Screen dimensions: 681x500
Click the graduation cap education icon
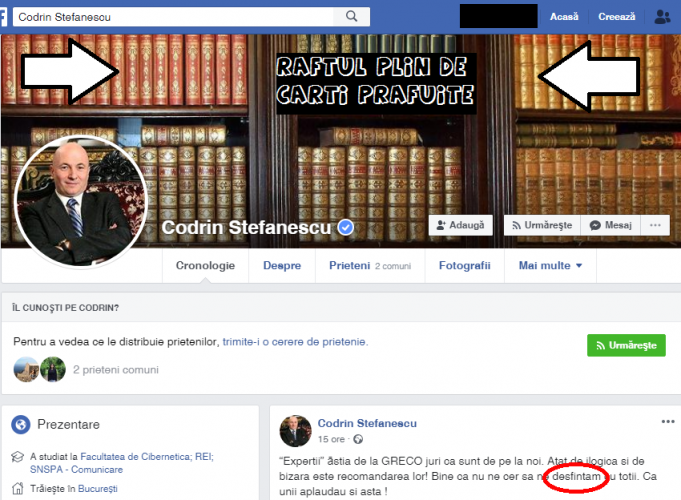[x=17, y=457]
